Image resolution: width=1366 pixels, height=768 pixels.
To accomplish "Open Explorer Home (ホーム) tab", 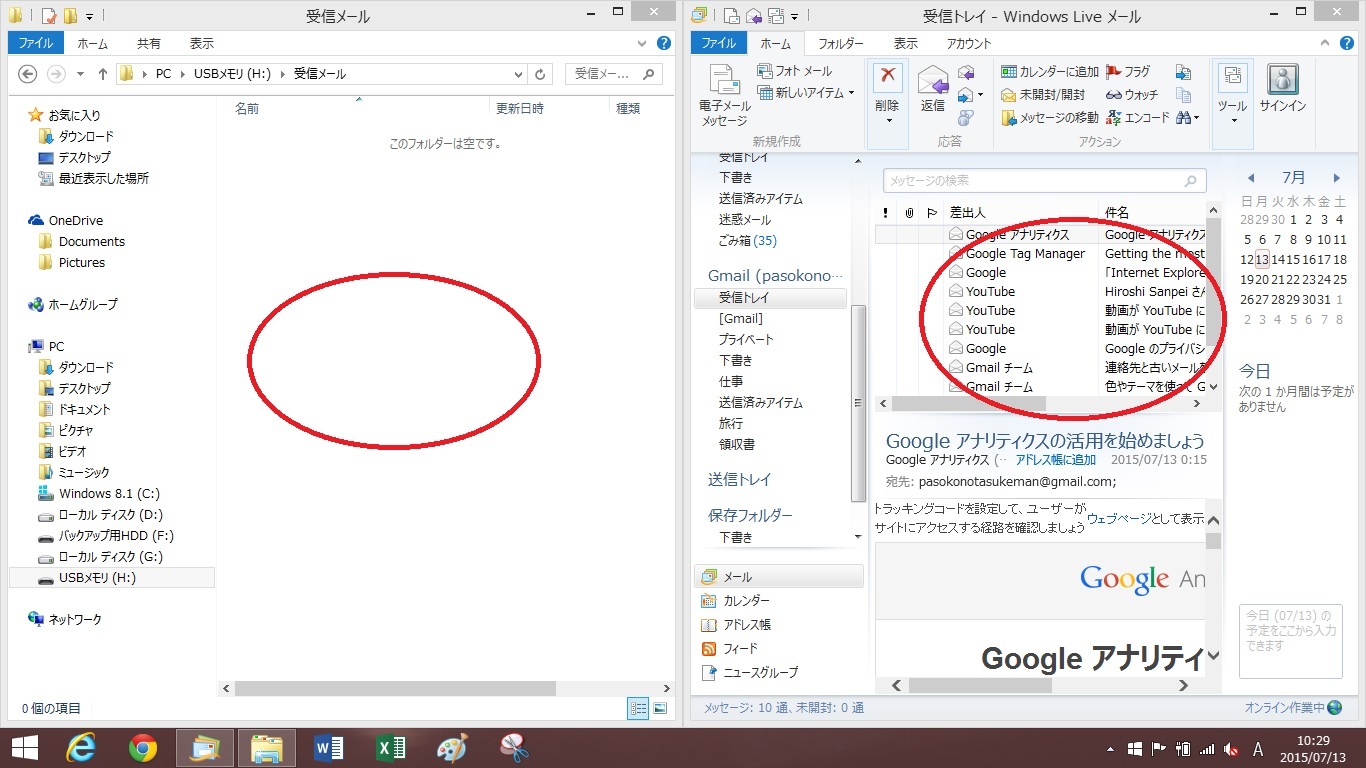I will (92, 43).
